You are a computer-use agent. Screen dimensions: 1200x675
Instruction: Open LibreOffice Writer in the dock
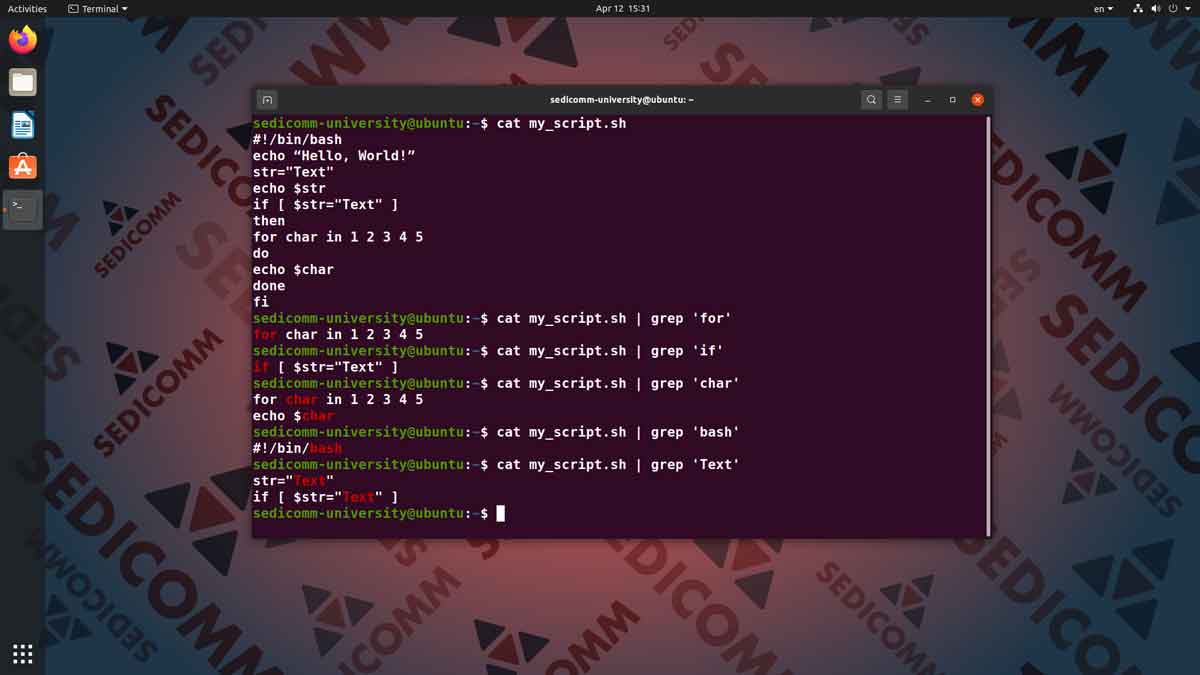click(23, 125)
